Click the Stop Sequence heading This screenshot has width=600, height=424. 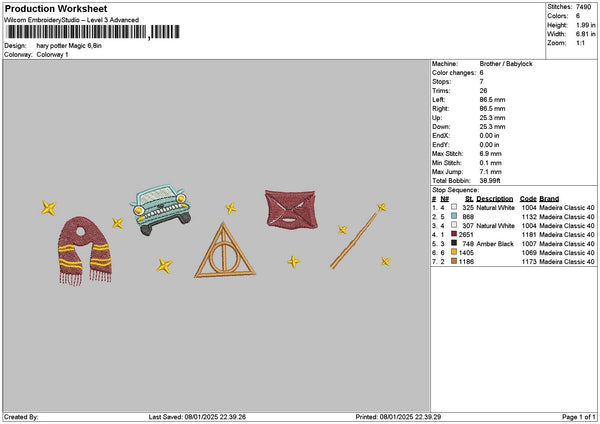pos(455,190)
